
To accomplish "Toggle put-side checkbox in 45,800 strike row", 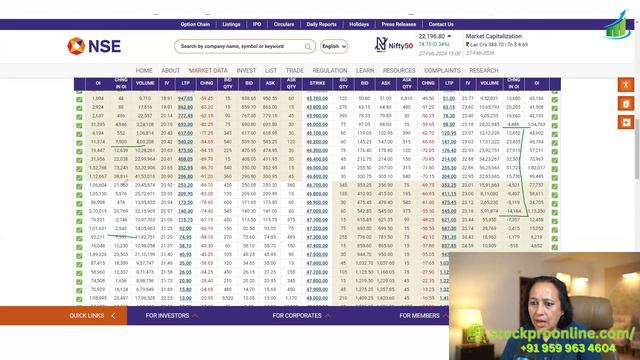I will point(555,108).
